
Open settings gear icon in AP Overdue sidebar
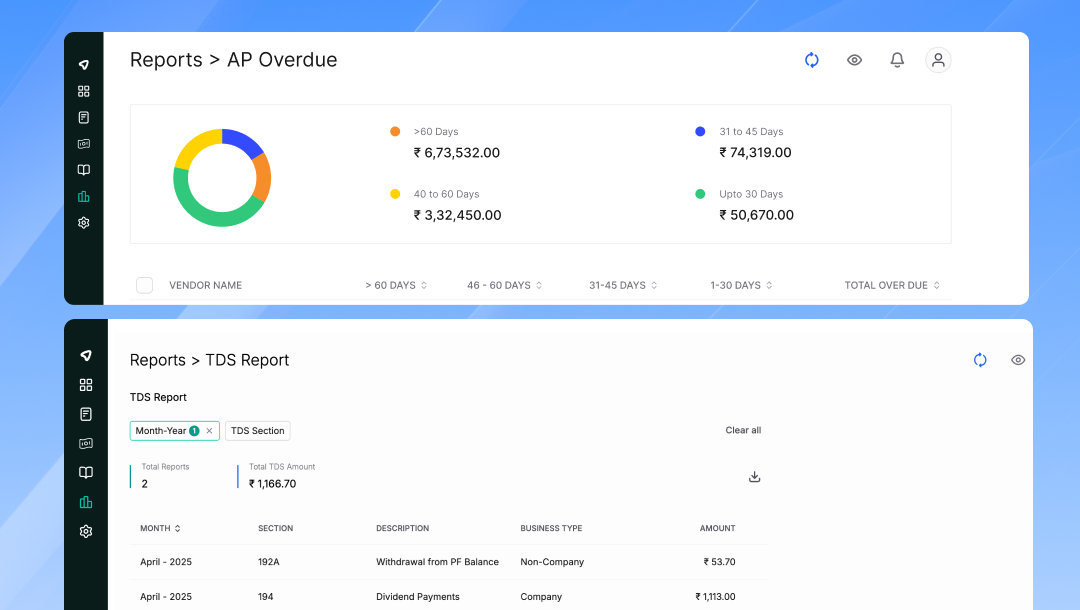click(83, 222)
